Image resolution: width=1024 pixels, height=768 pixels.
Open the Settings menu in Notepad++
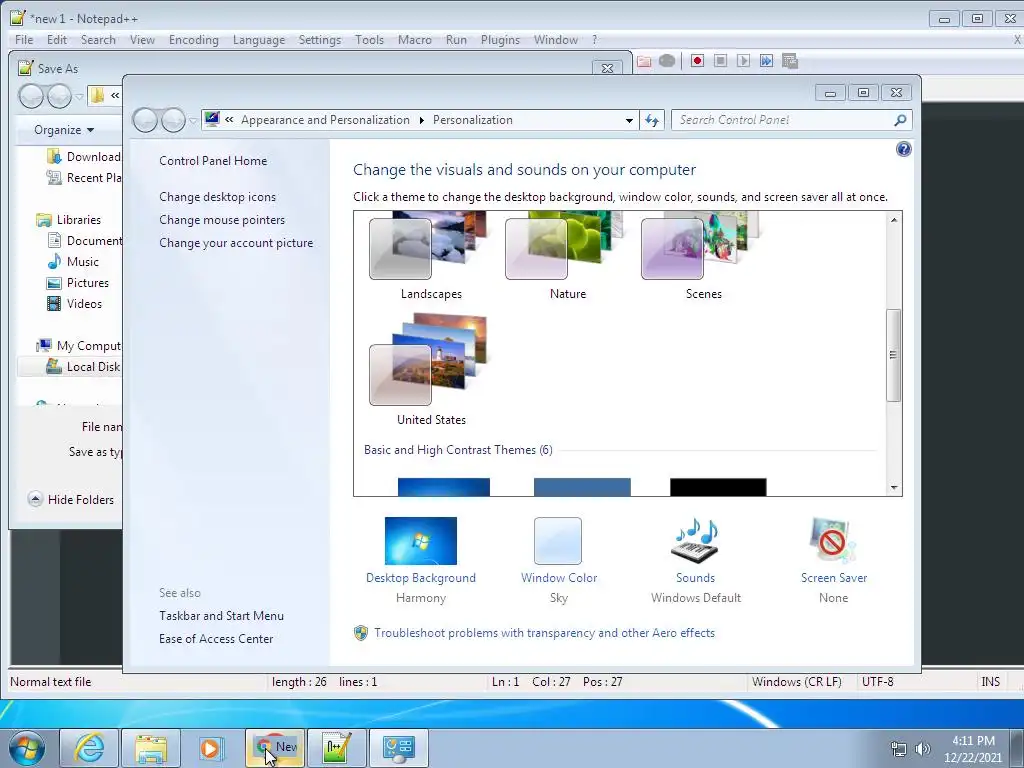[x=319, y=40]
